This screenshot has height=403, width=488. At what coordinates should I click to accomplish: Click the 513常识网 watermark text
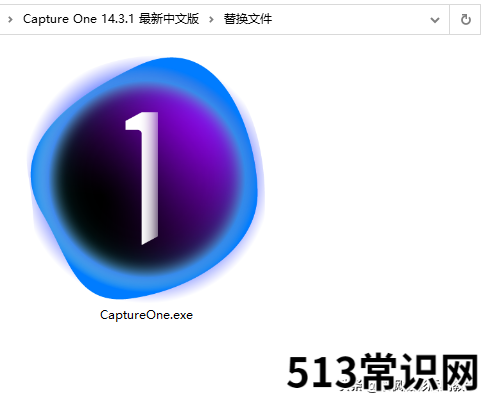tap(382, 372)
